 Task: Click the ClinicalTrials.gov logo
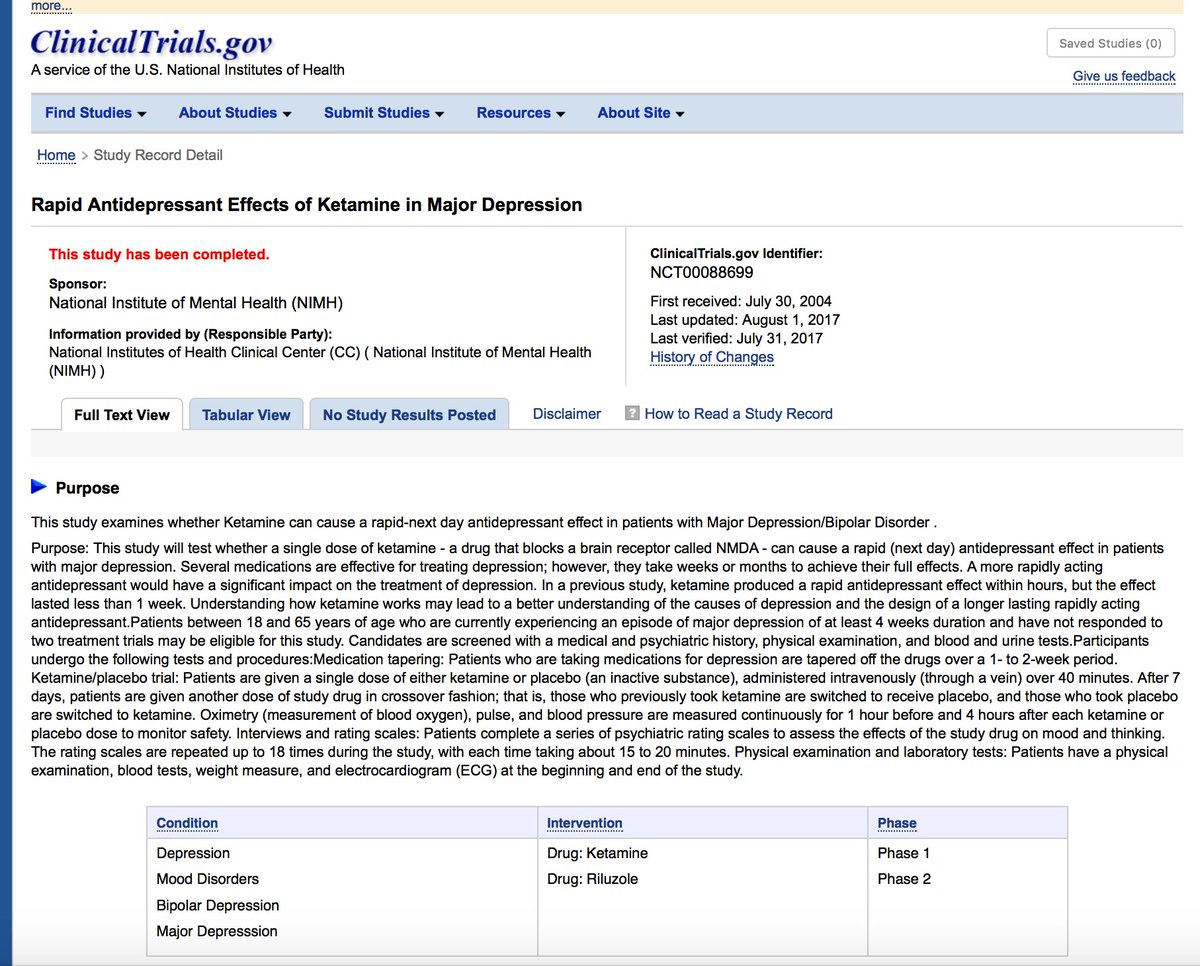click(x=151, y=42)
